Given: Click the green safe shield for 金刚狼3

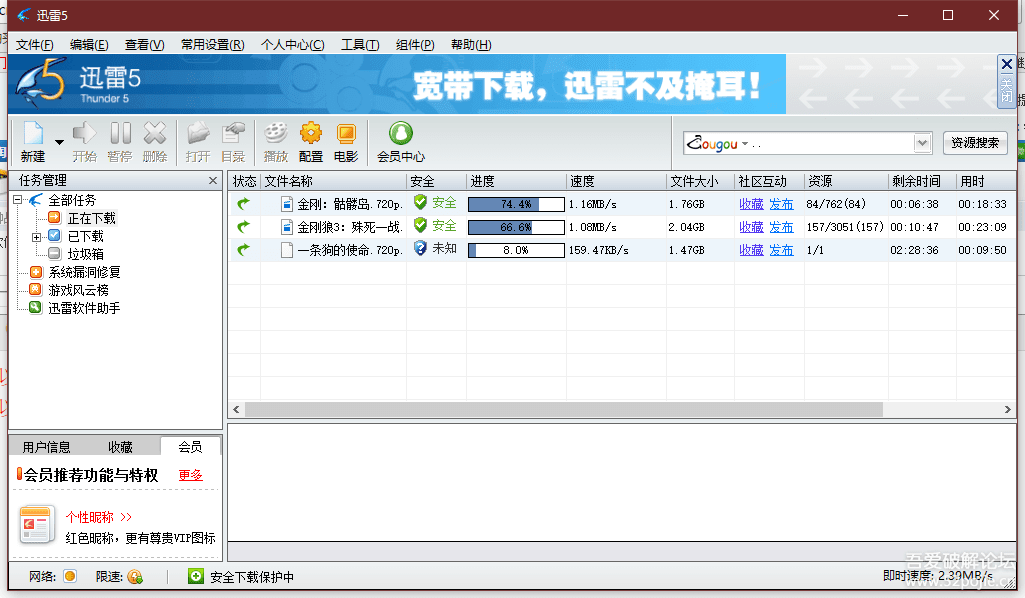Looking at the screenshot, I should [x=420, y=225].
